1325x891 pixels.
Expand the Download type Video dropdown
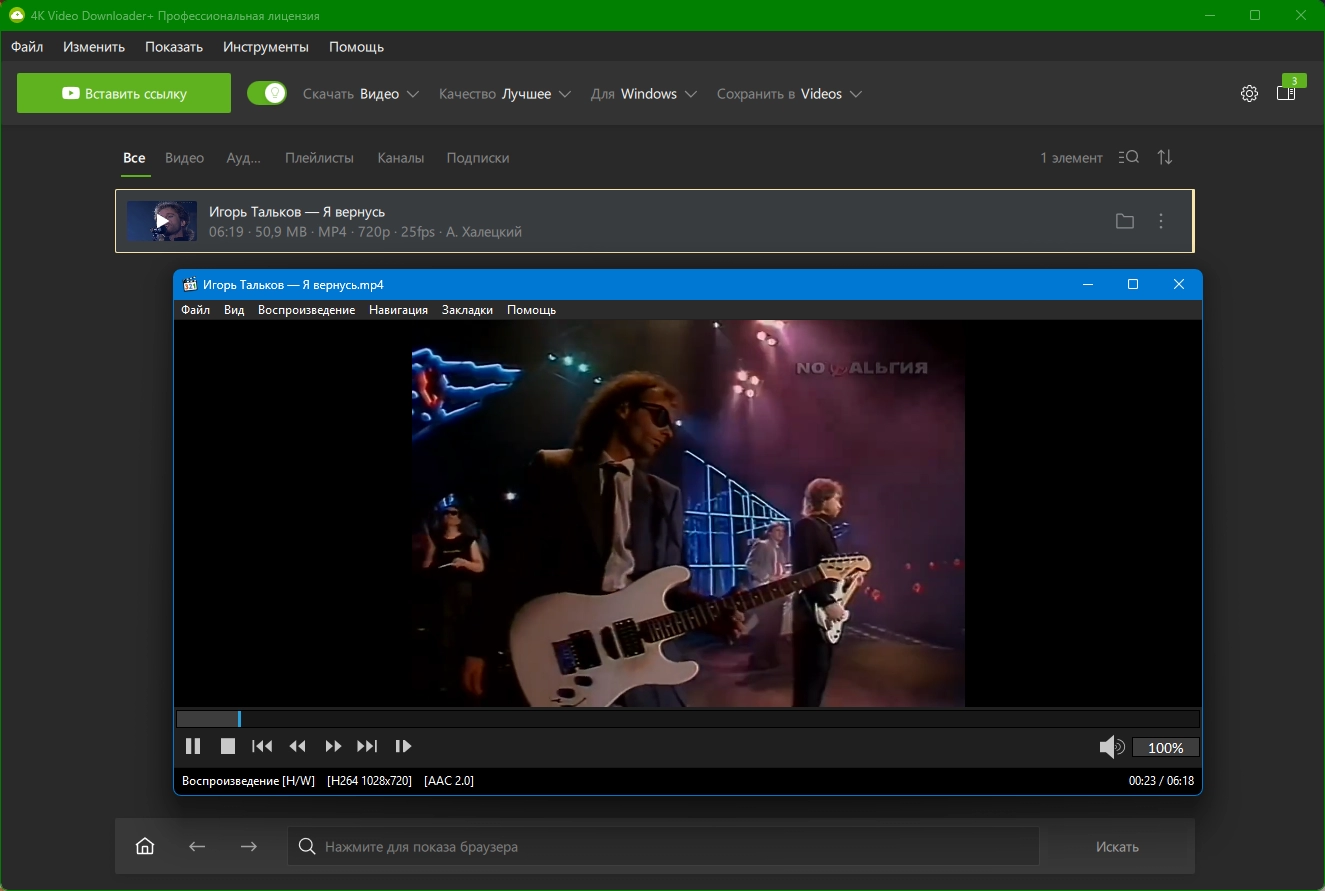pyautogui.click(x=361, y=94)
